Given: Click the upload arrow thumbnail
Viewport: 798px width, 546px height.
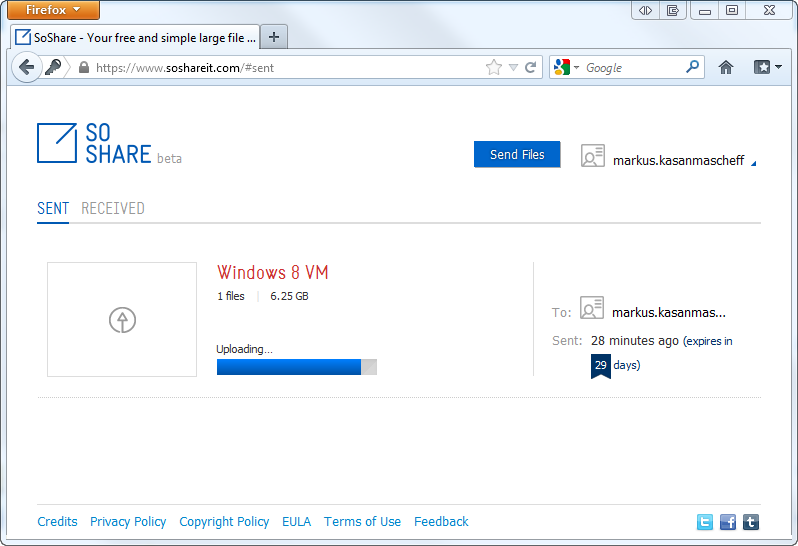Looking at the screenshot, I should click(122, 320).
